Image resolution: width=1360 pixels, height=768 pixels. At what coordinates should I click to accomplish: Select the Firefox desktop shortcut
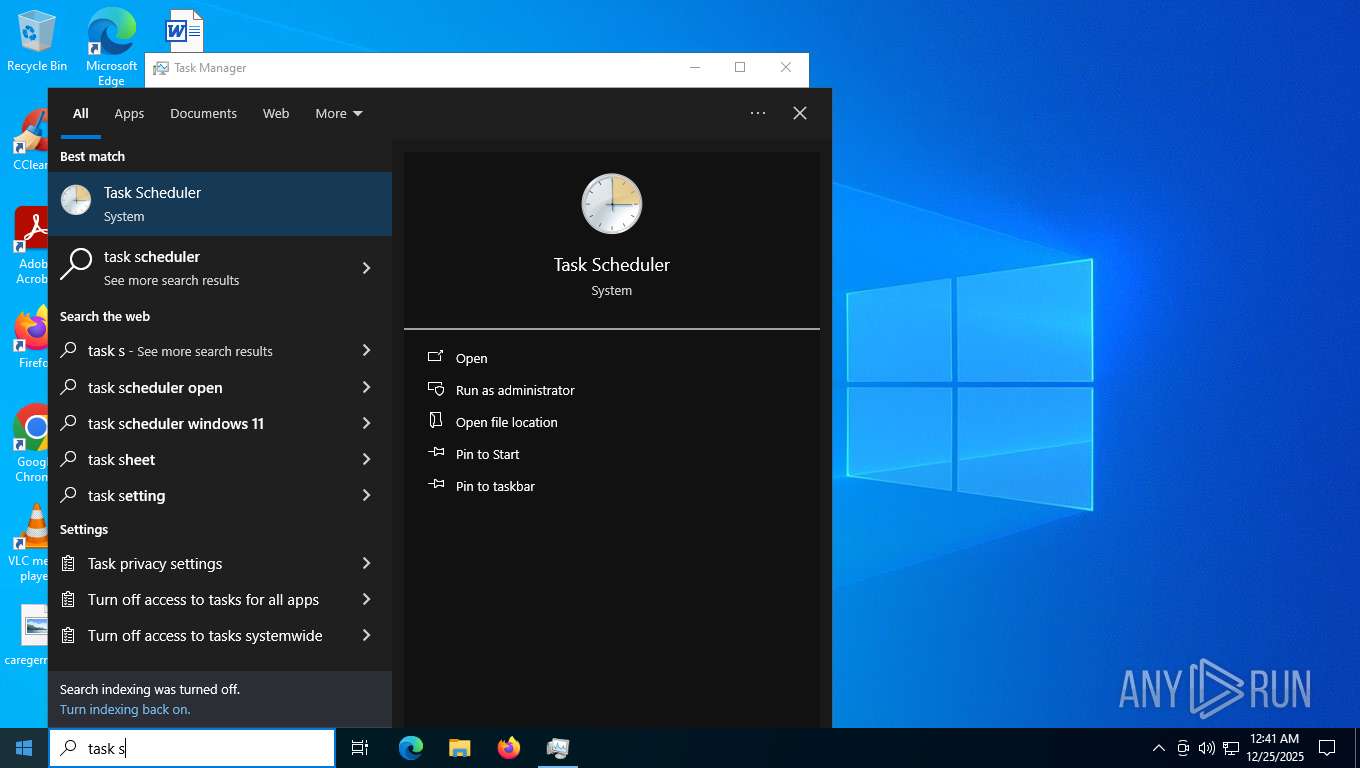(x=31, y=337)
